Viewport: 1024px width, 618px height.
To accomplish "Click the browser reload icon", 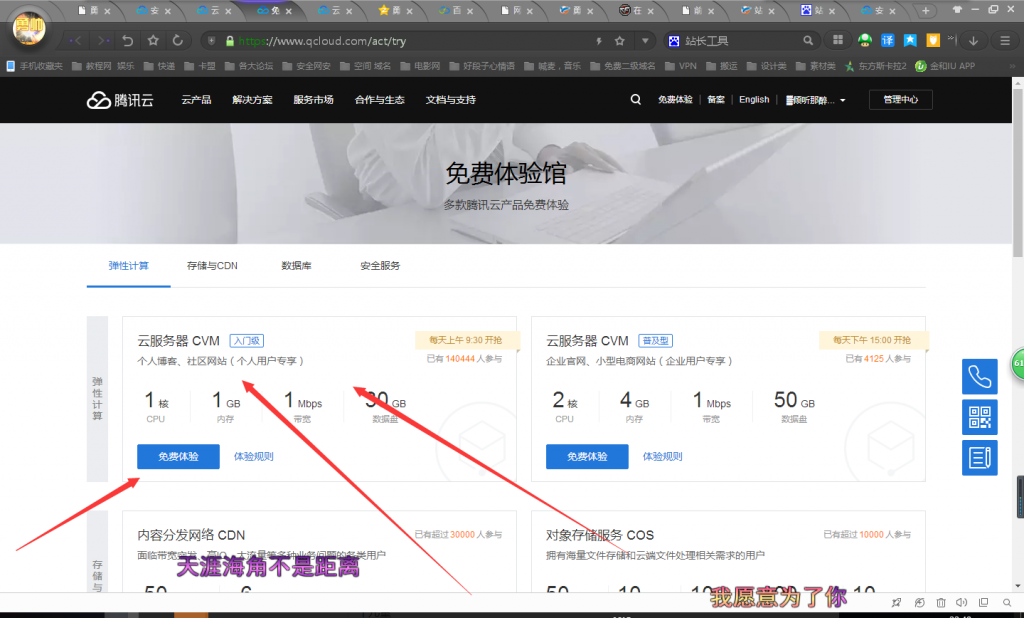I will tap(178, 41).
